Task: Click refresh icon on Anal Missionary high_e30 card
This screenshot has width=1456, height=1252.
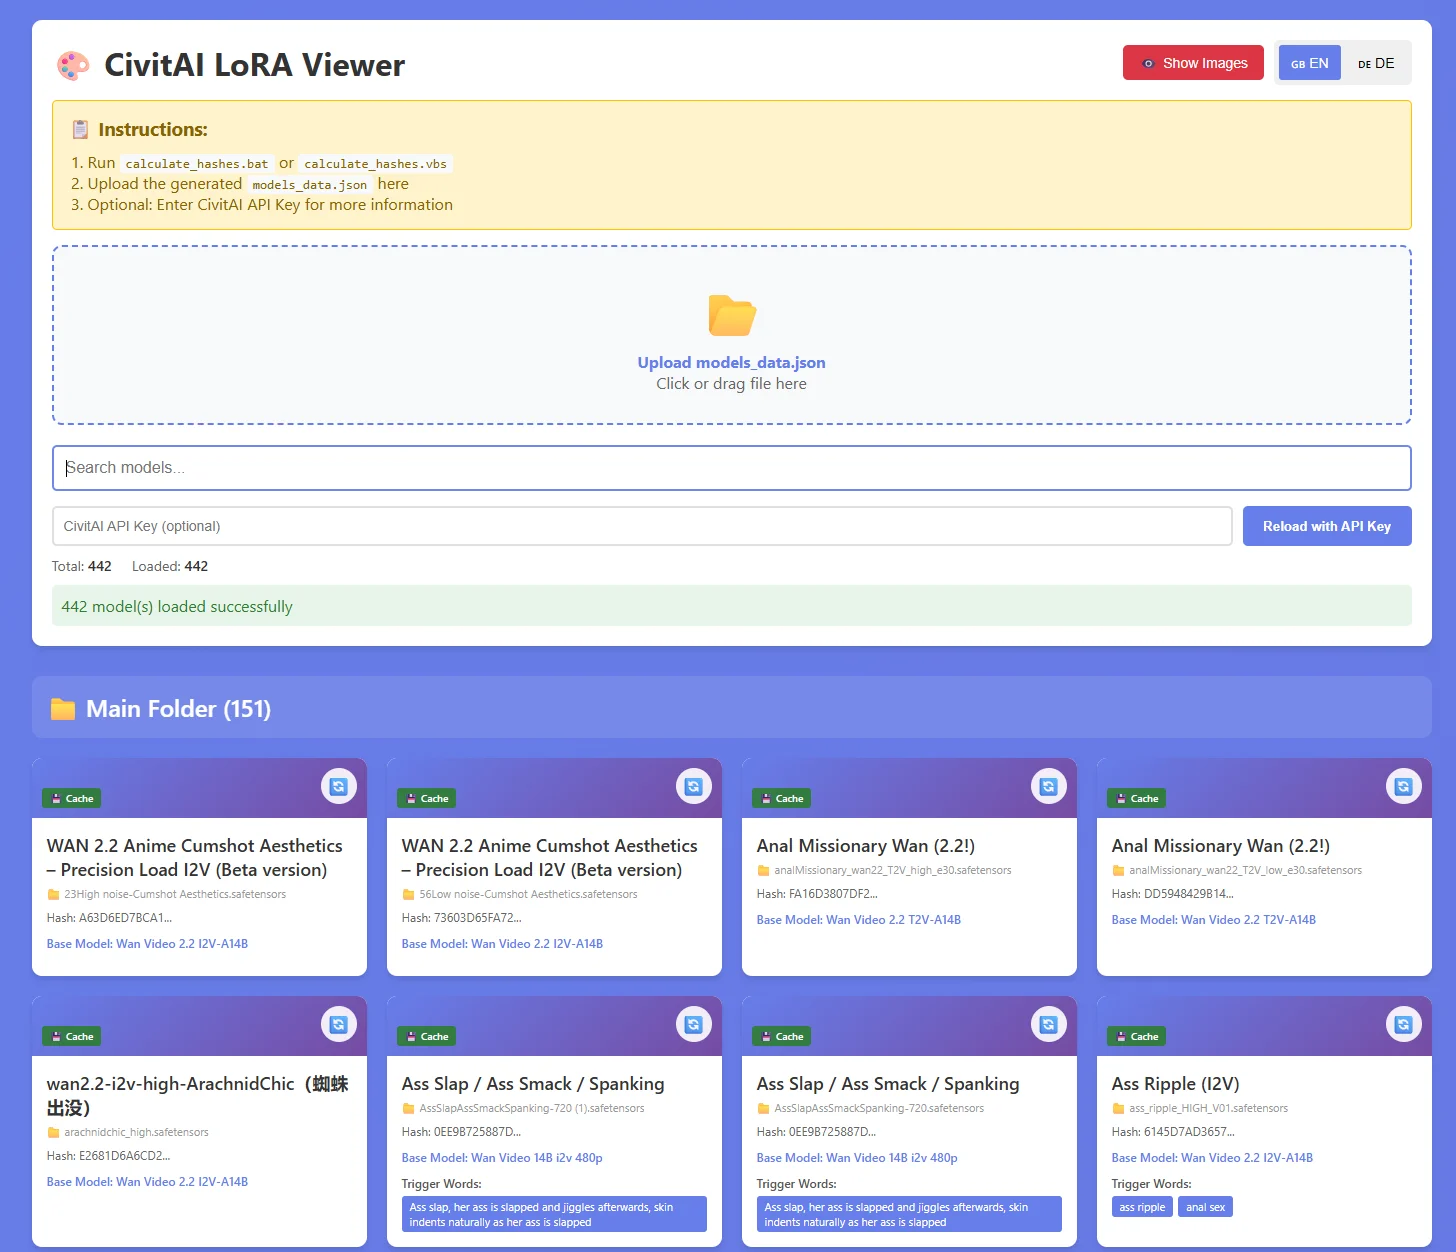Action: pyautogui.click(x=1048, y=787)
